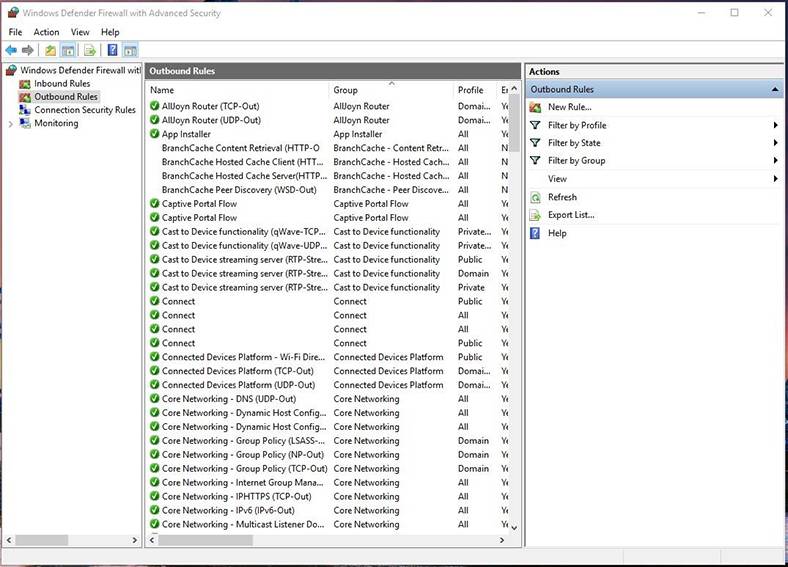The height and width of the screenshot is (567, 788).
Task: Click the Refresh icon in Actions pane
Action: [x=536, y=197]
